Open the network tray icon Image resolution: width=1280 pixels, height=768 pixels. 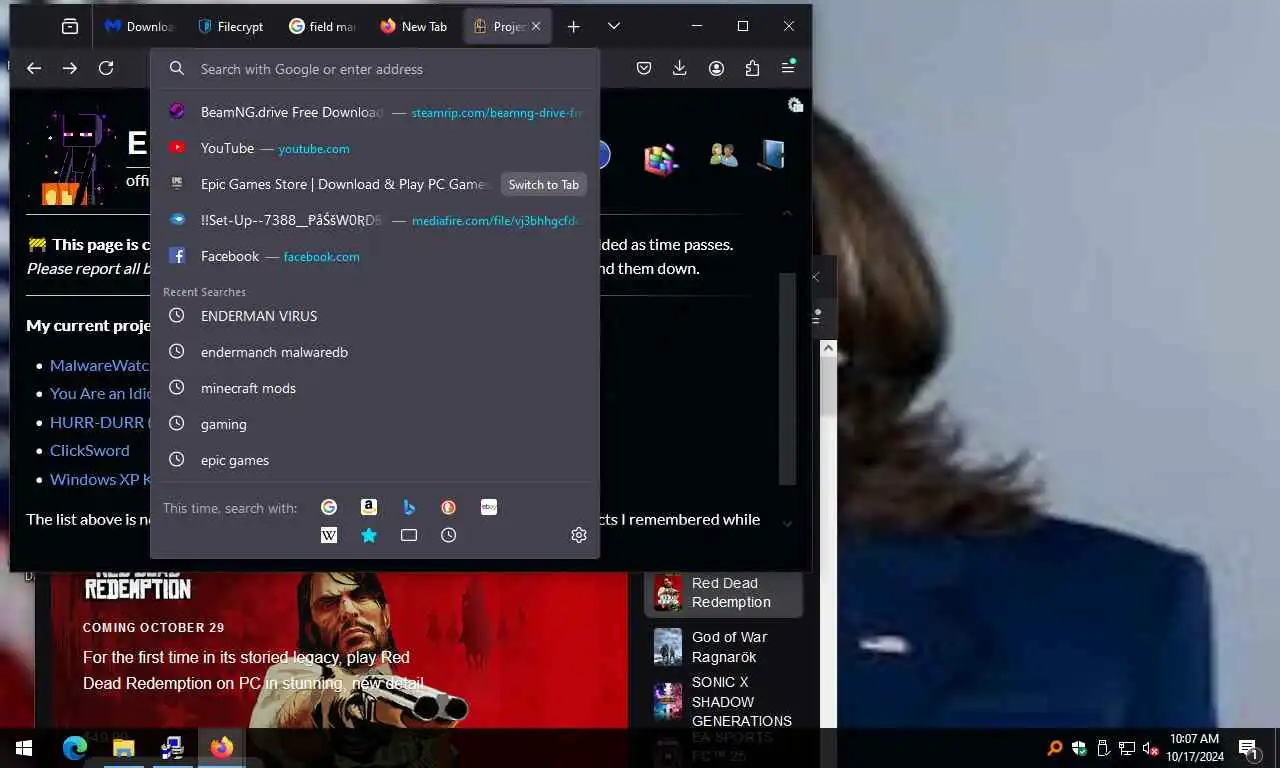(1127, 748)
